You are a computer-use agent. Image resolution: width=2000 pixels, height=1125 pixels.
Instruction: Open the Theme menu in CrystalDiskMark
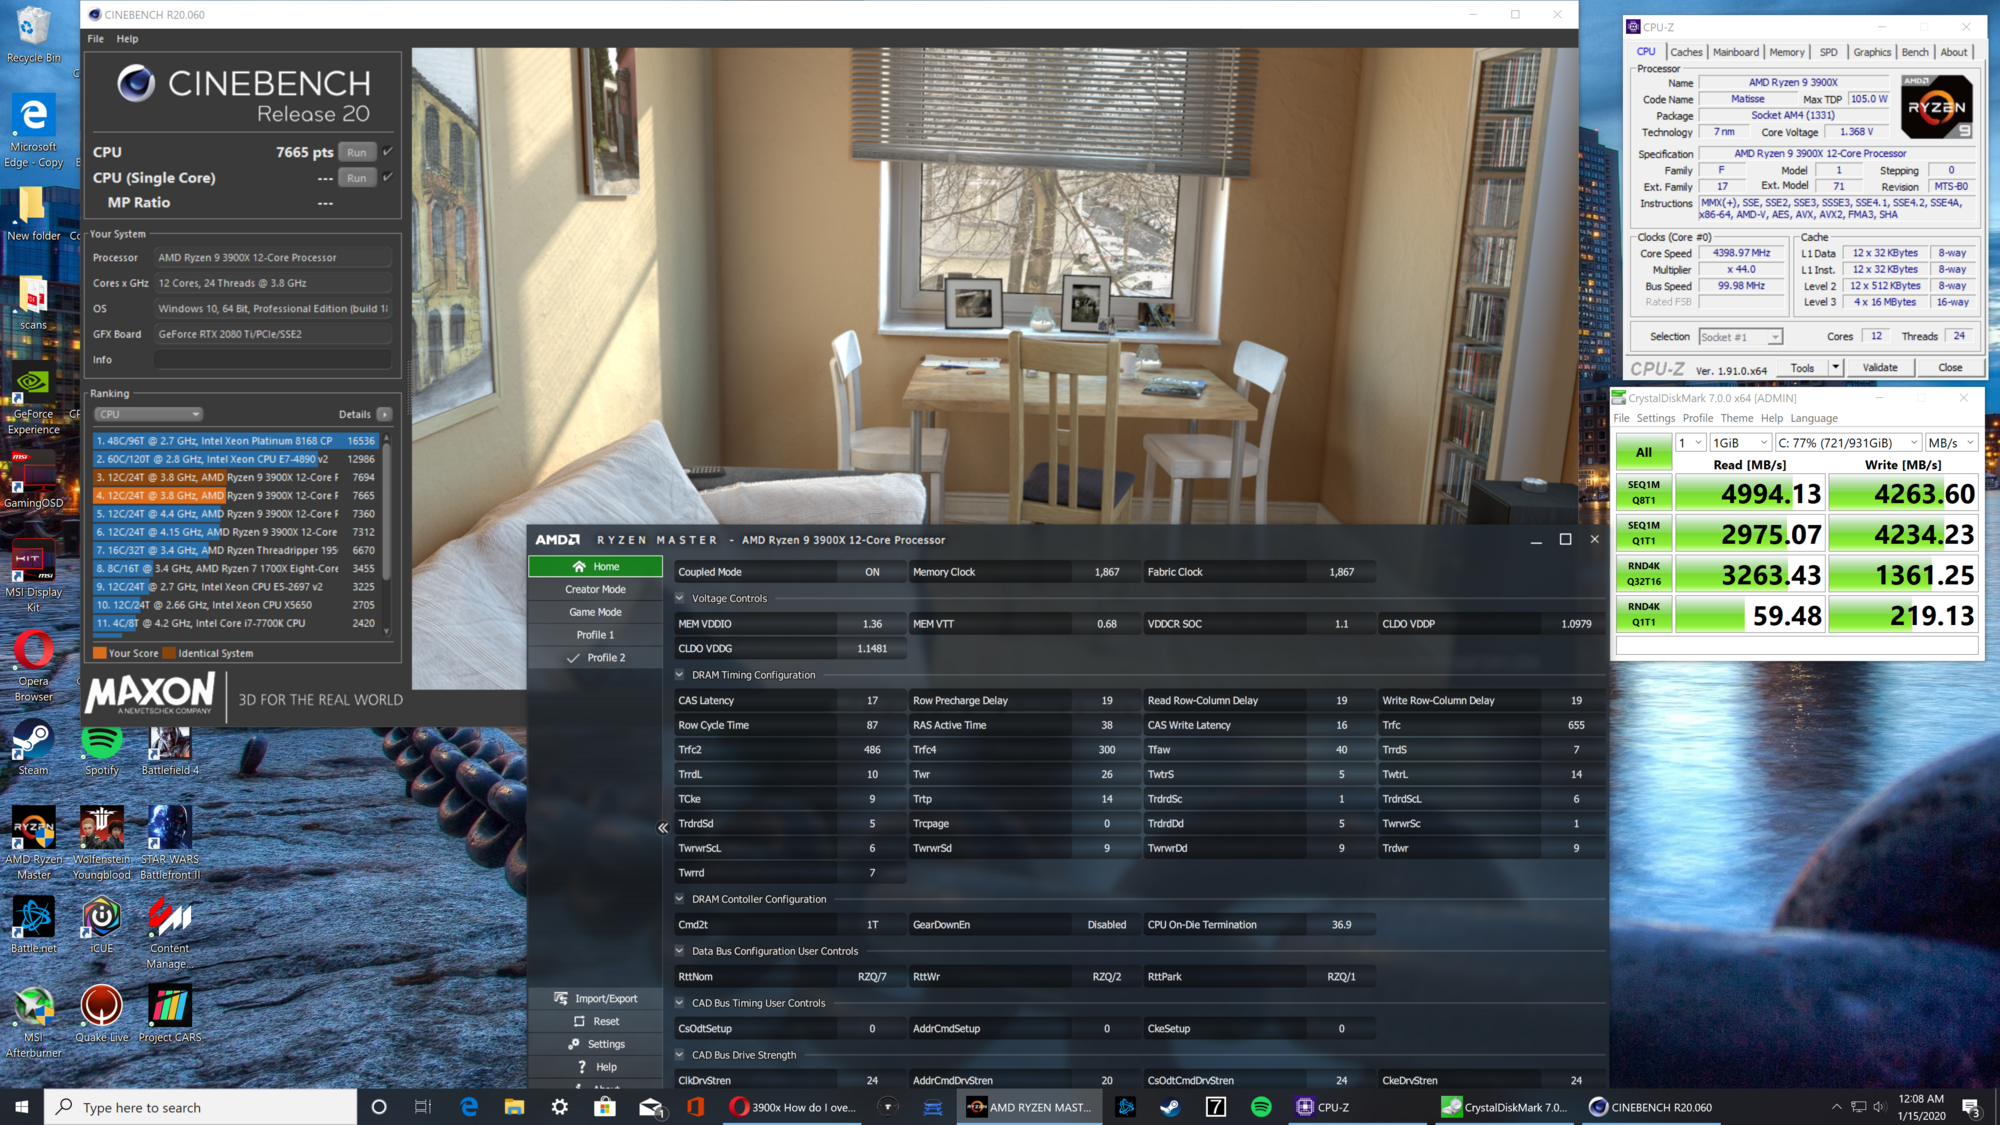pyautogui.click(x=1736, y=418)
